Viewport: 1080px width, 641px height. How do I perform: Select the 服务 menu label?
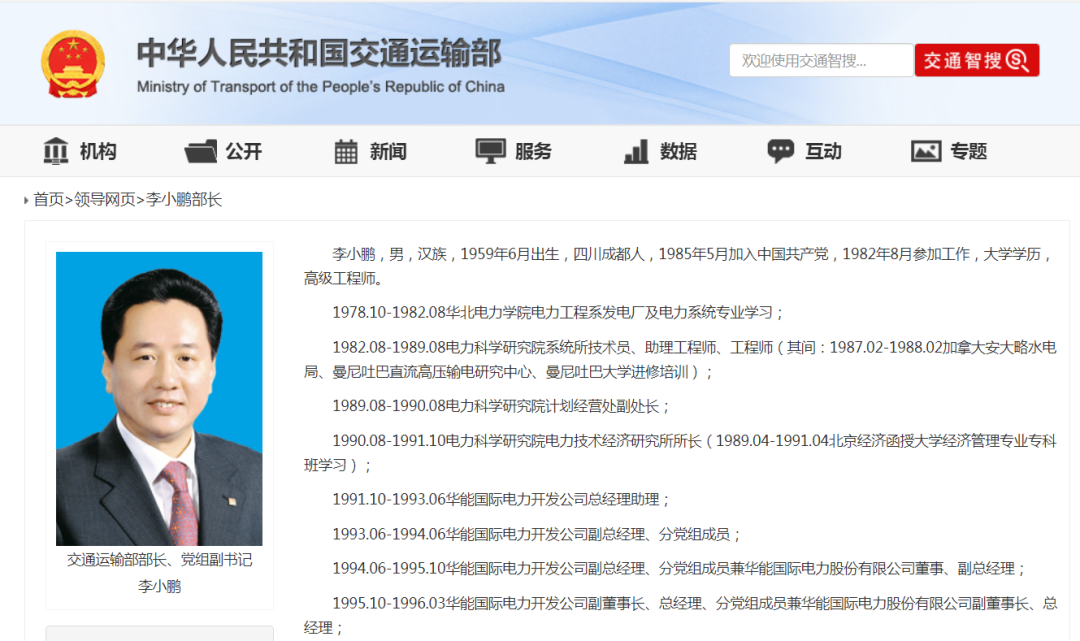[x=533, y=151]
